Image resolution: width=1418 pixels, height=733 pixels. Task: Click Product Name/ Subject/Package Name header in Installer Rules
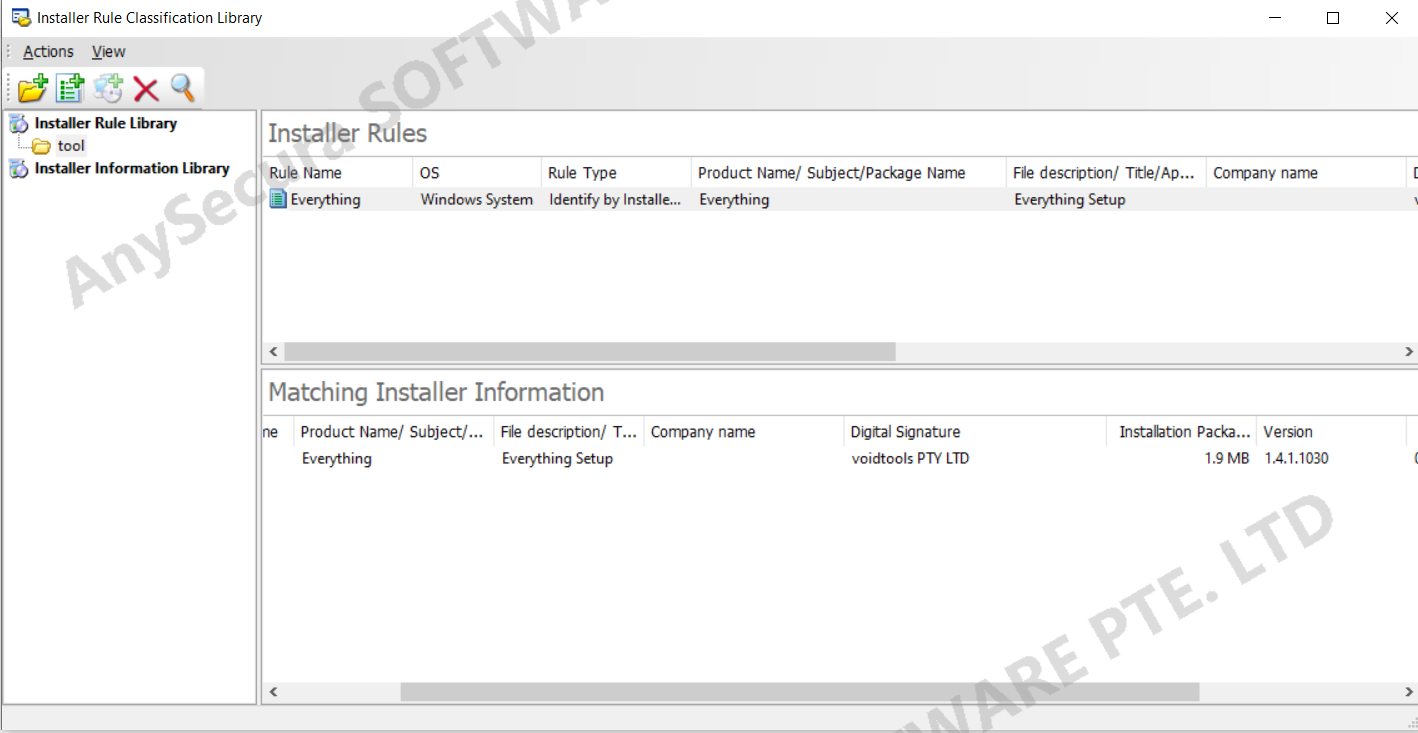click(849, 173)
